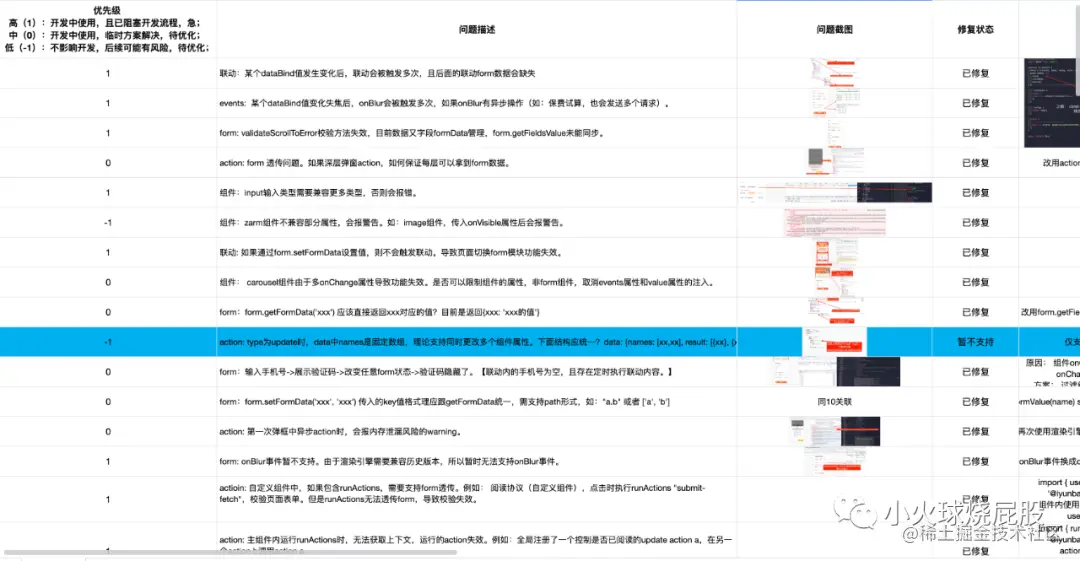1080x561 pixels.
Task: Open screenshot thumbnail in highlighted type为update row
Action: (834, 342)
